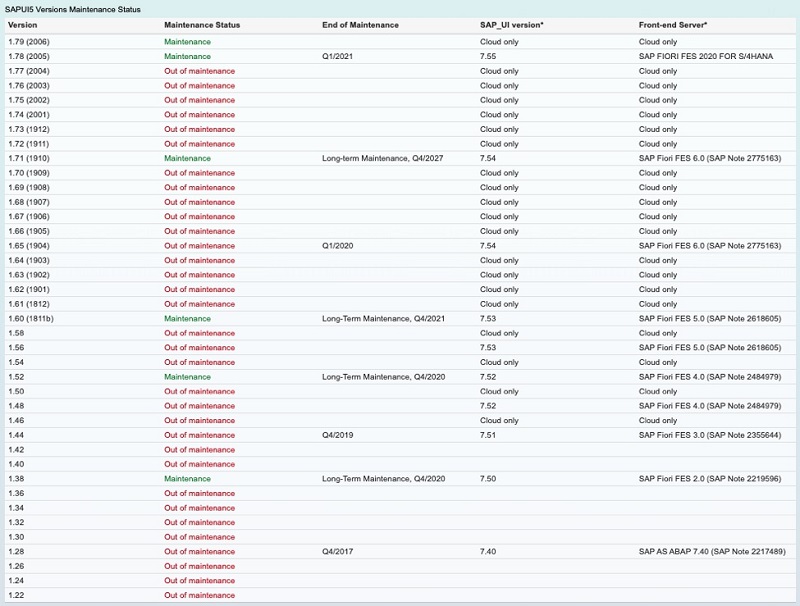Click Q4/2019 end of maintenance cell
Viewport: 800px width, 606px height.
click(x=337, y=435)
